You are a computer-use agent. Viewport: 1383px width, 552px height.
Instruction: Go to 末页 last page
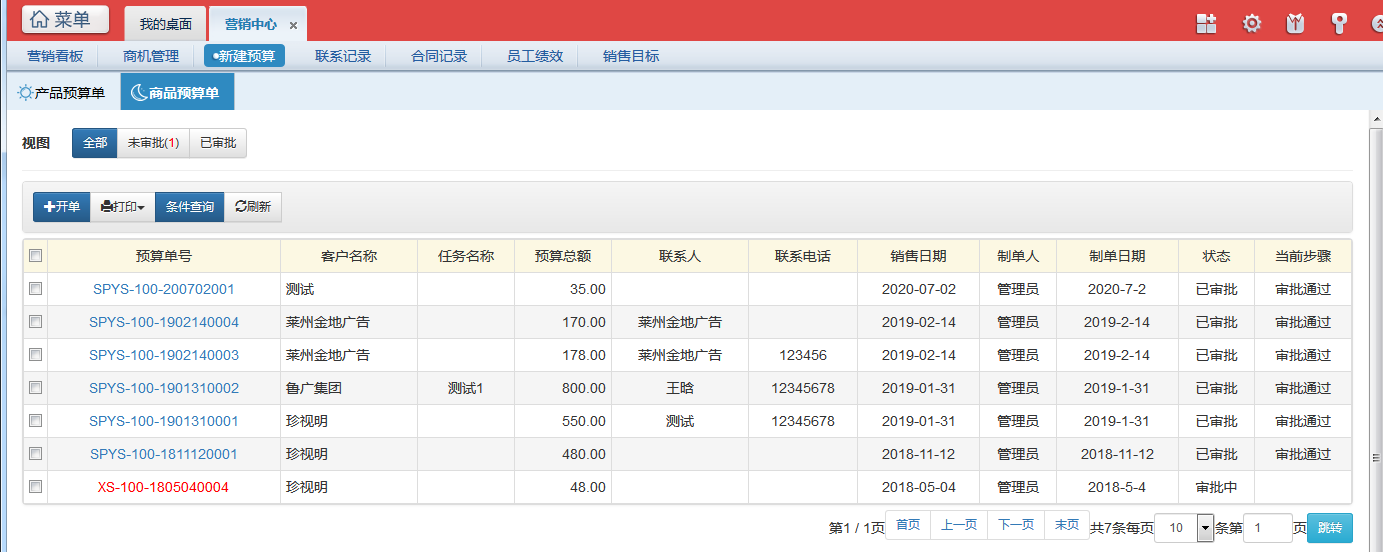click(1067, 525)
